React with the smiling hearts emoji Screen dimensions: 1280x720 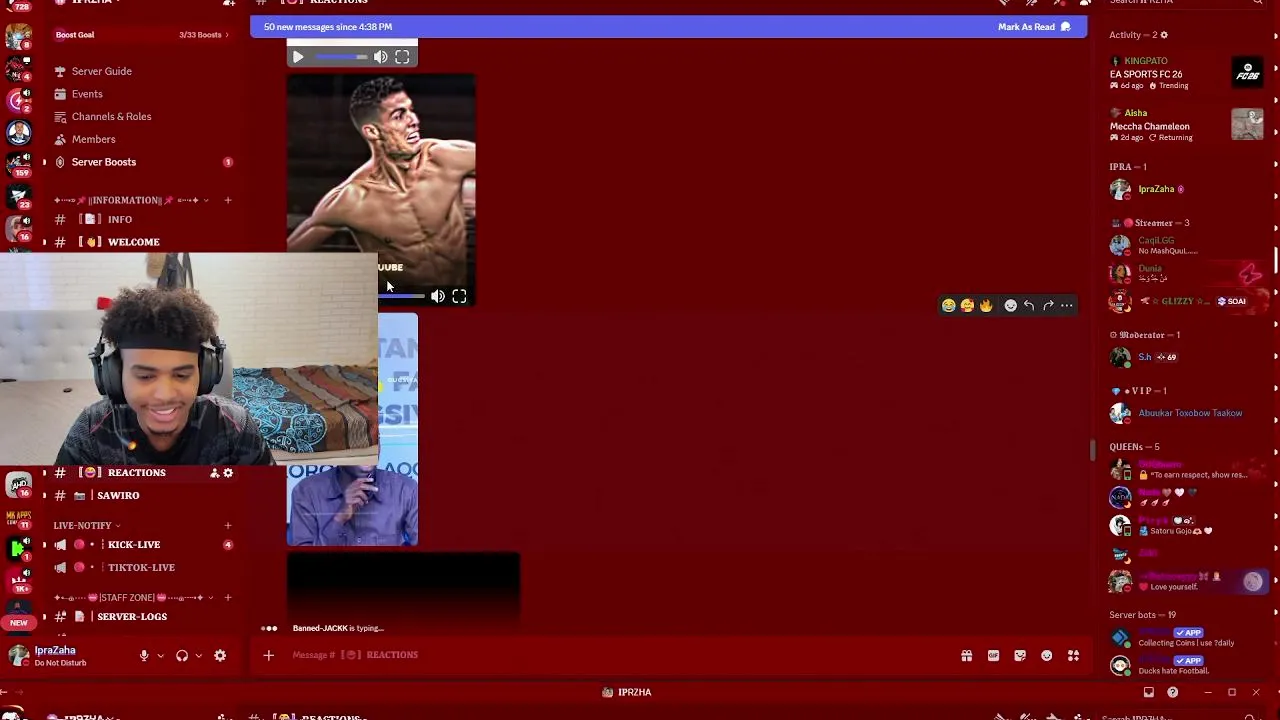coord(967,305)
